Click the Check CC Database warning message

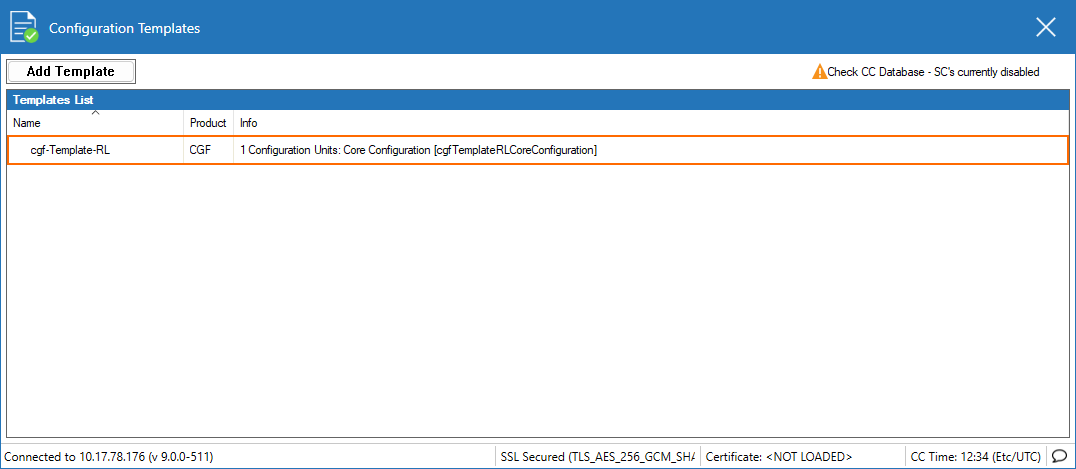[933, 71]
